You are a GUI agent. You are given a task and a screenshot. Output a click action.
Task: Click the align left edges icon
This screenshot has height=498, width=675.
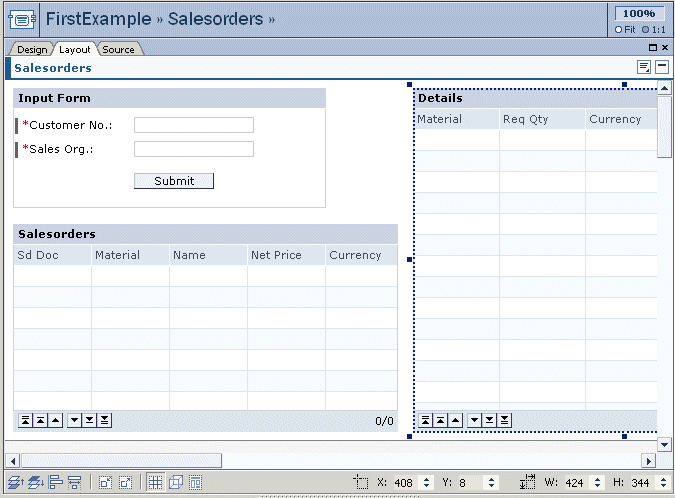coord(56,483)
